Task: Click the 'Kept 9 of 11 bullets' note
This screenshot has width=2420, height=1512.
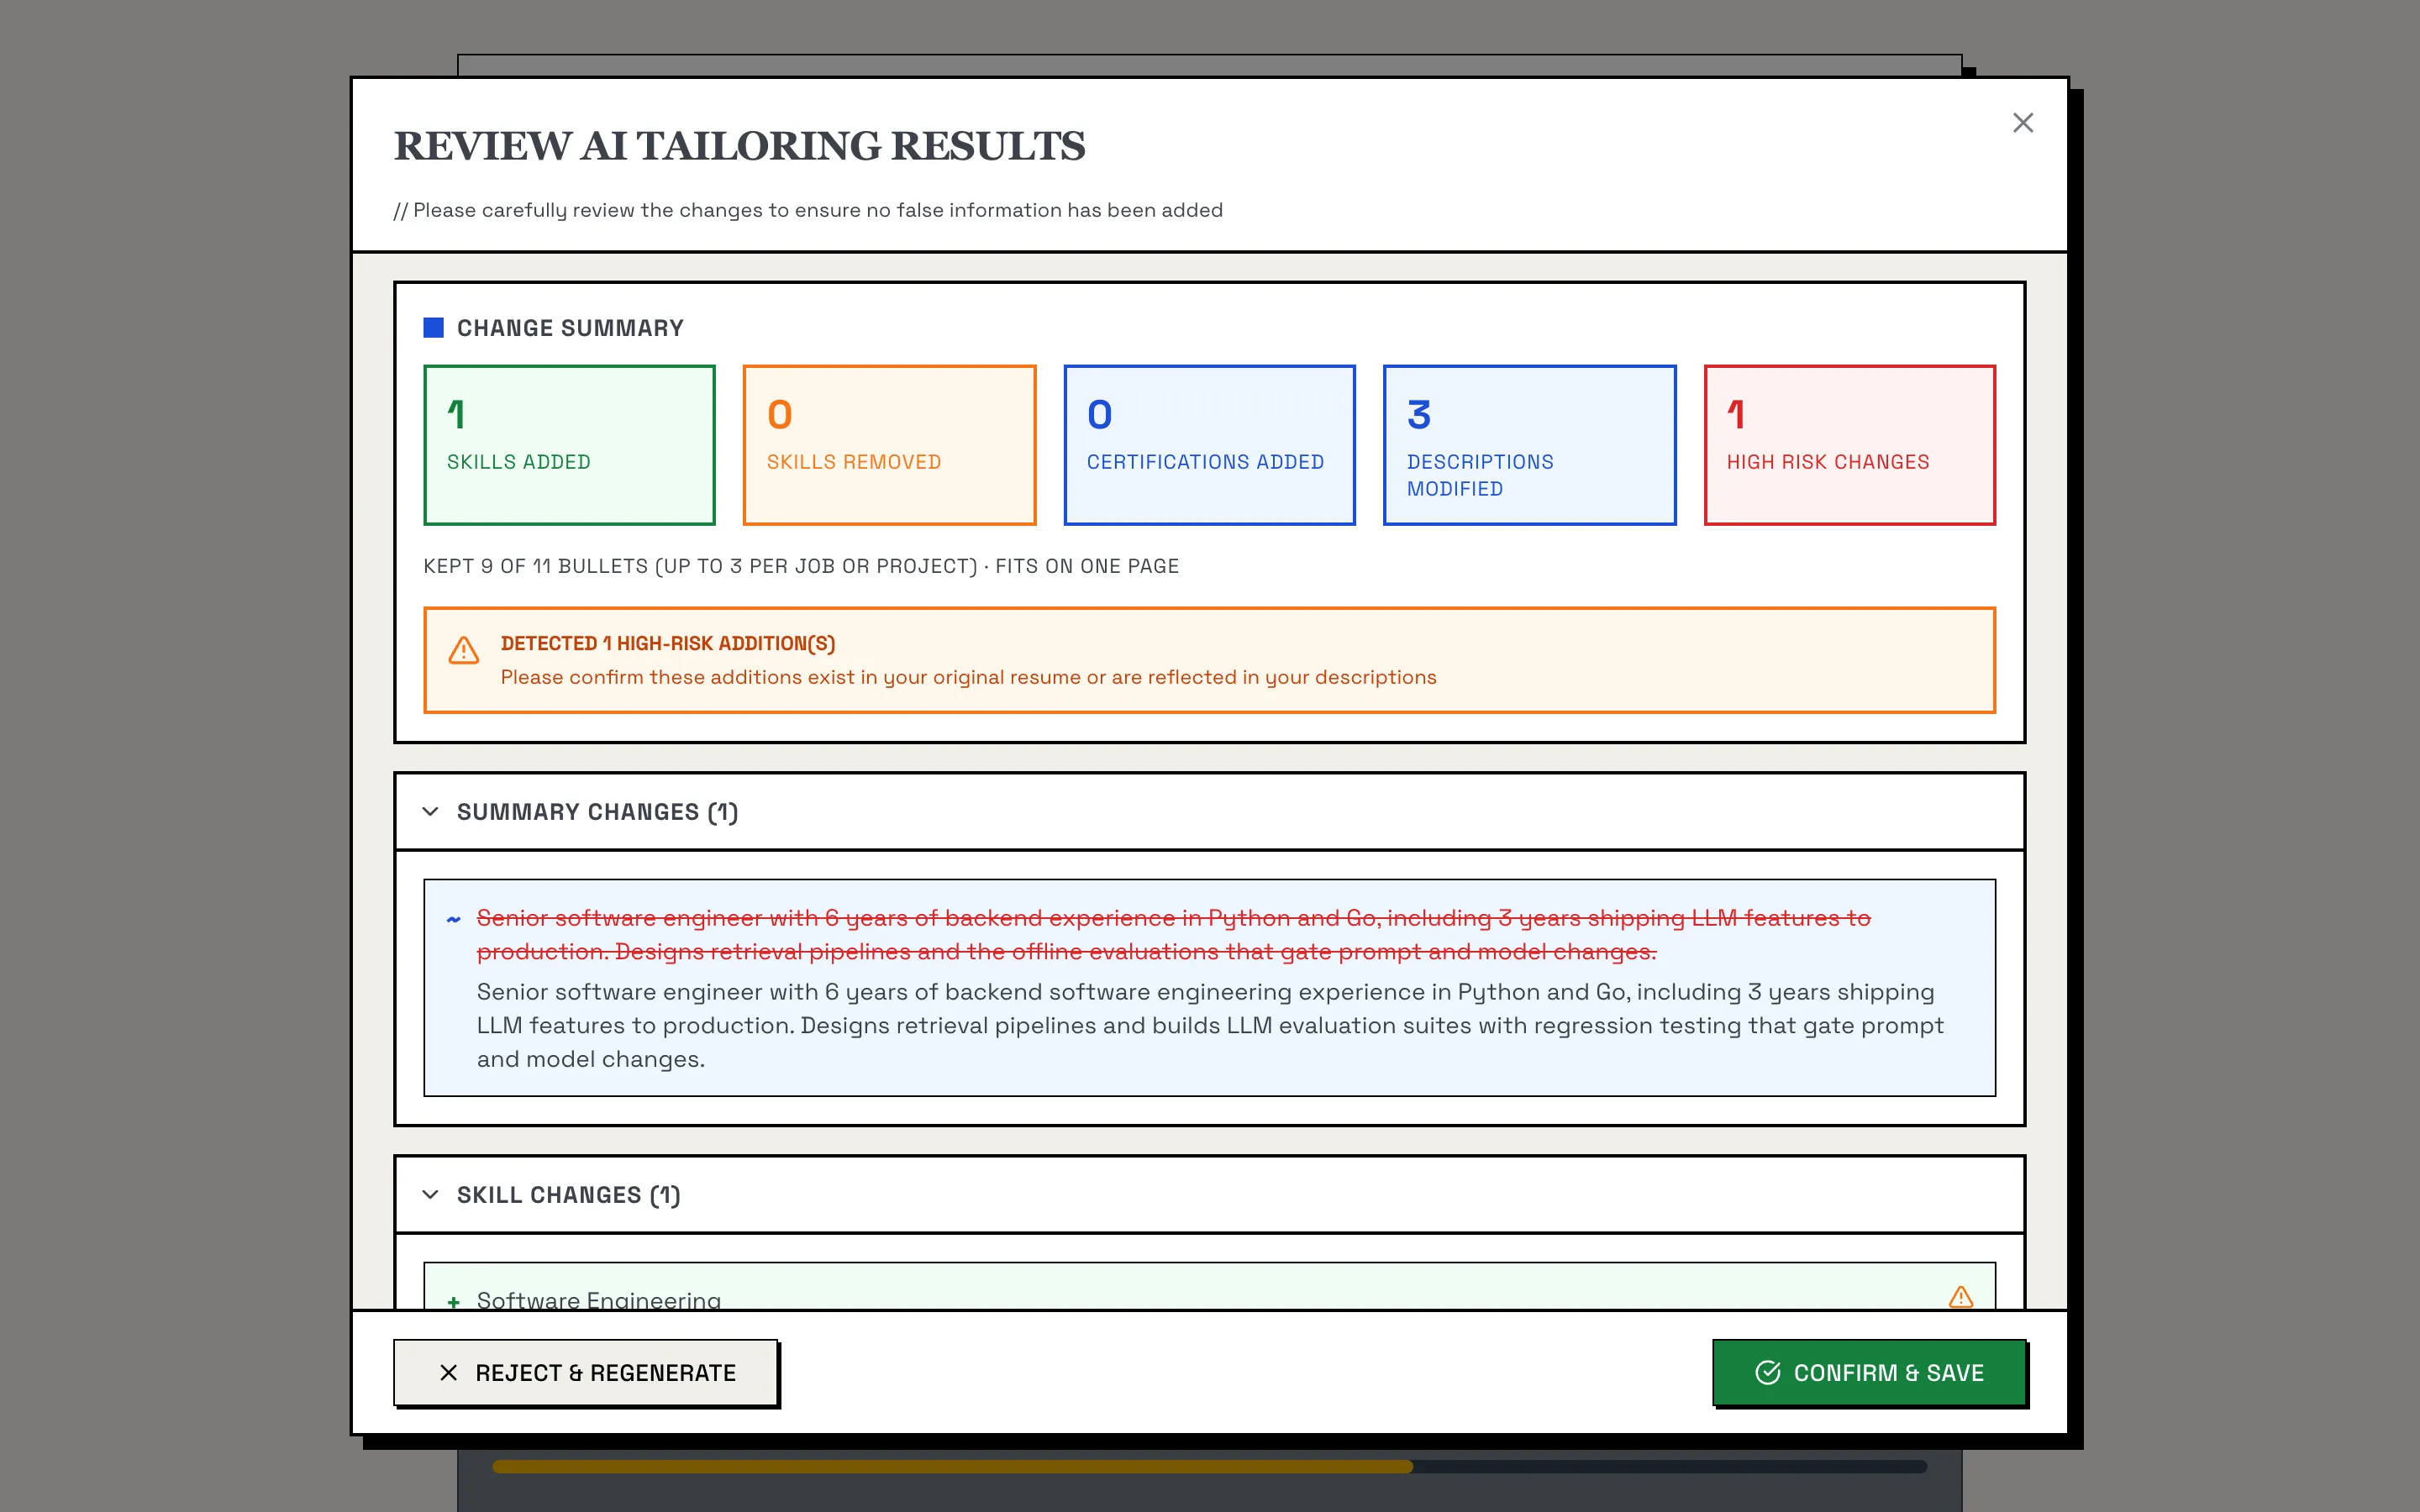Action: 801,566
